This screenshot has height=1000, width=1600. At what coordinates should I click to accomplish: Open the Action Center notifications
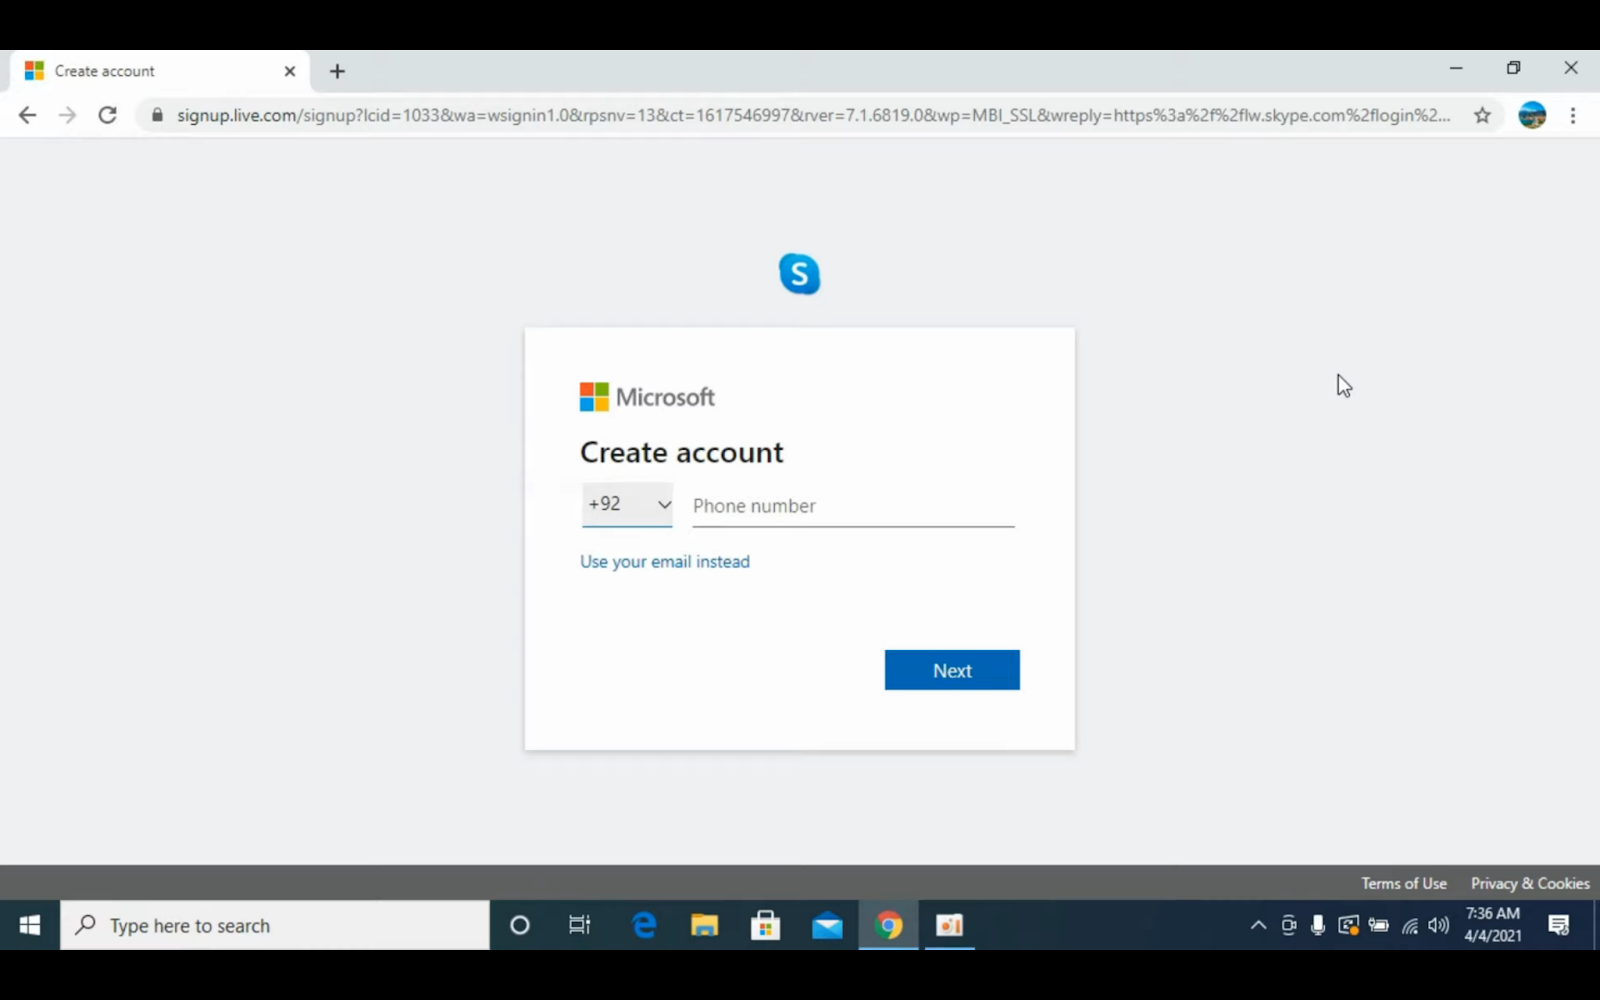pyautogui.click(x=1558, y=925)
